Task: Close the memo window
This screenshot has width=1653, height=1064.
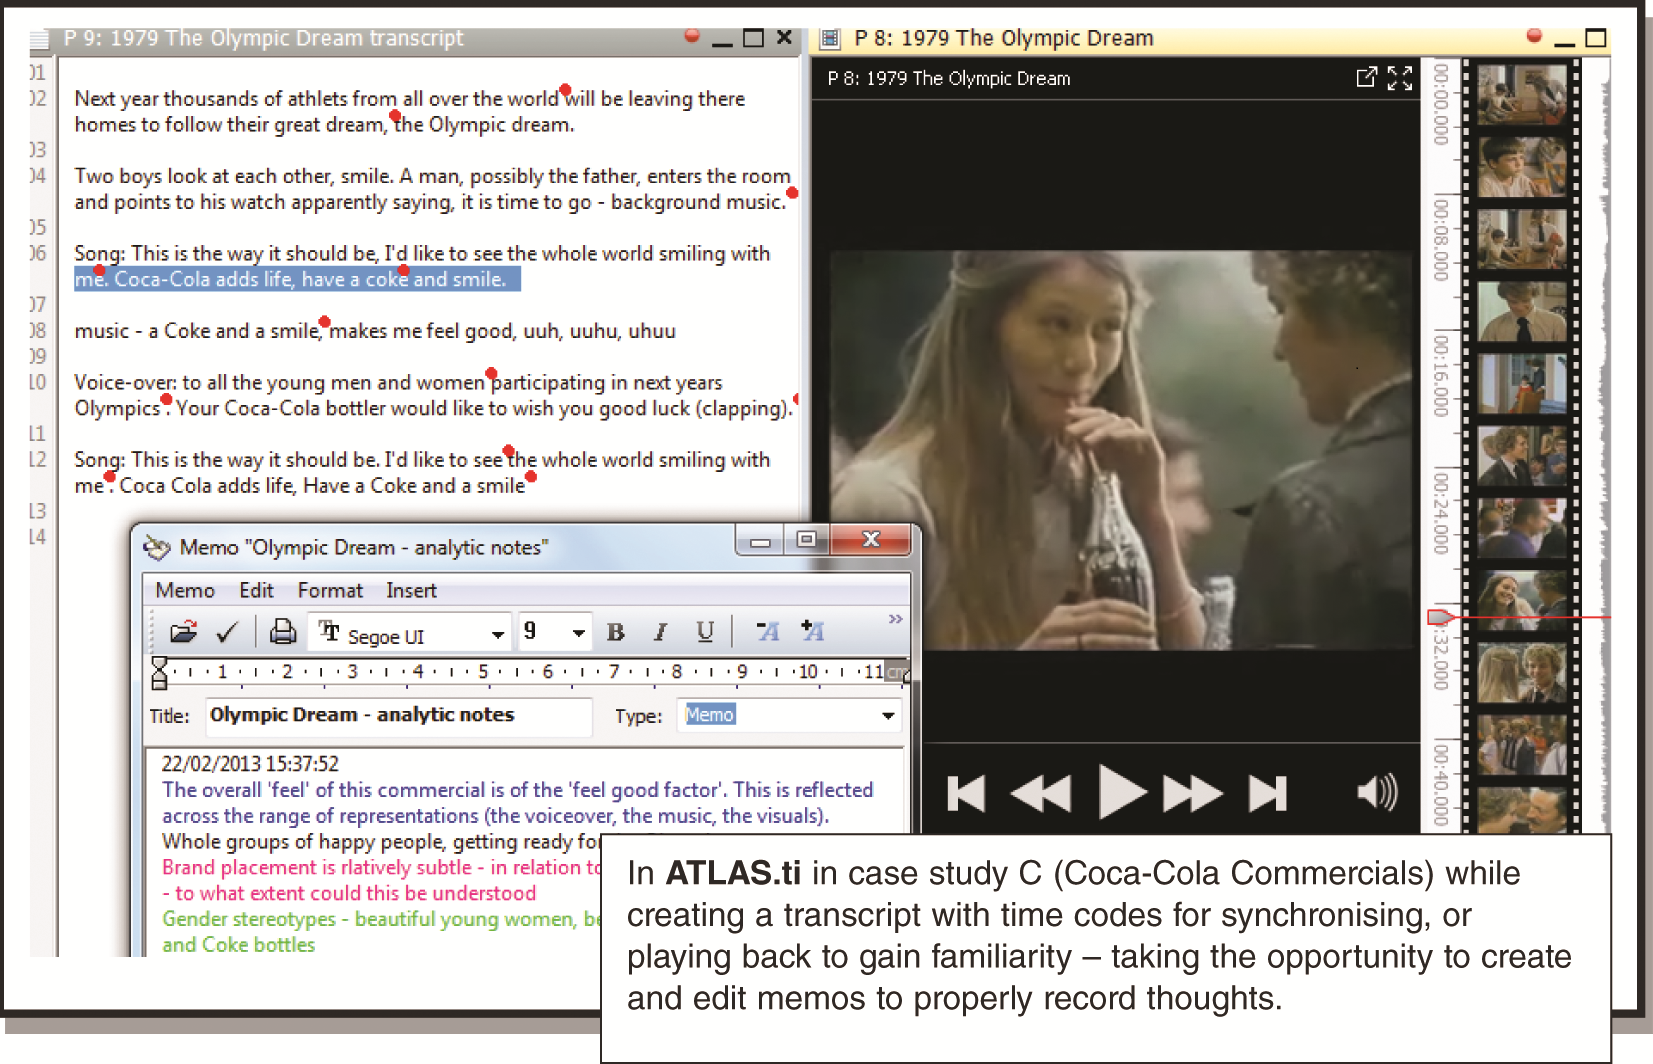Action: [871, 539]
